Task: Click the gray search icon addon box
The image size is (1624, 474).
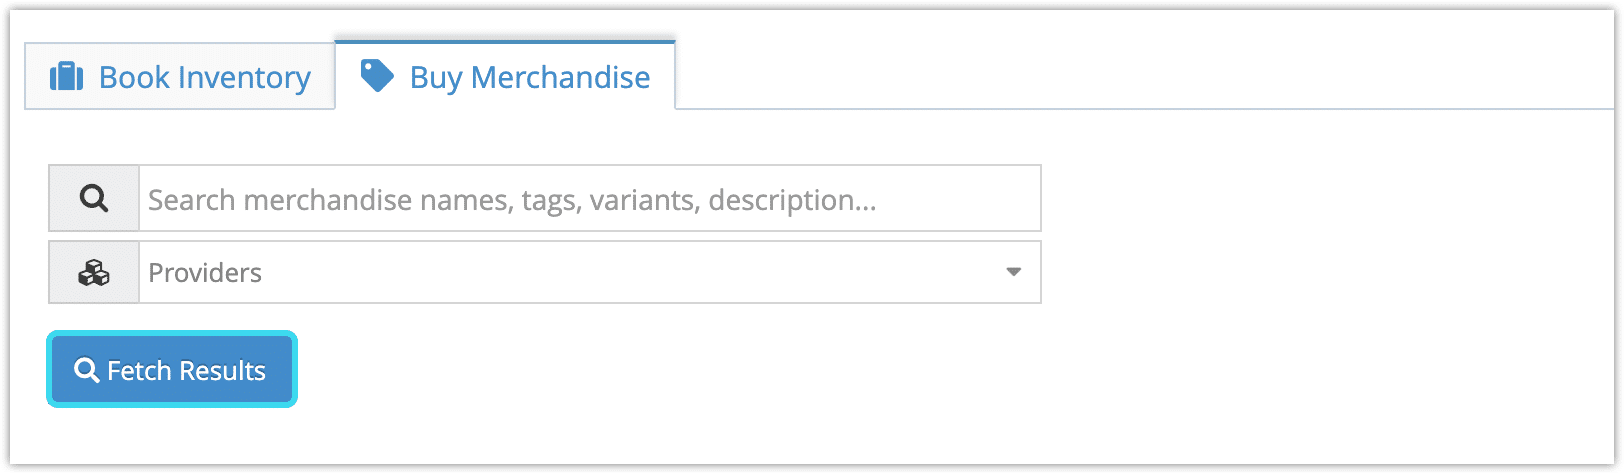Action: 94,198
